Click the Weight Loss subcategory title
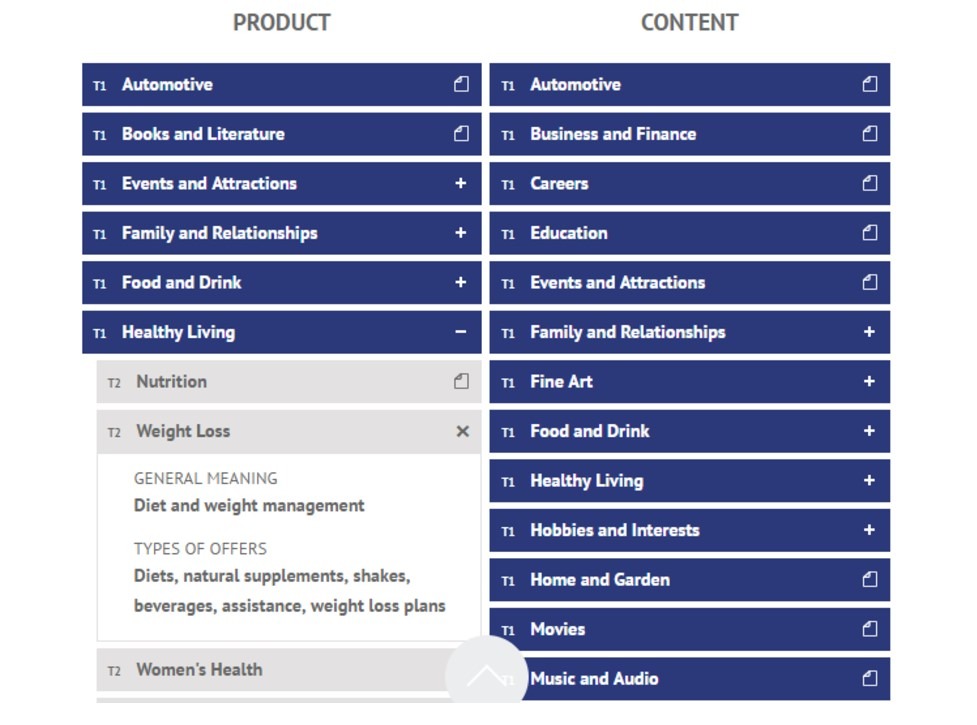Viewport: 977px width, 725px height. click(x=183, y=432)
